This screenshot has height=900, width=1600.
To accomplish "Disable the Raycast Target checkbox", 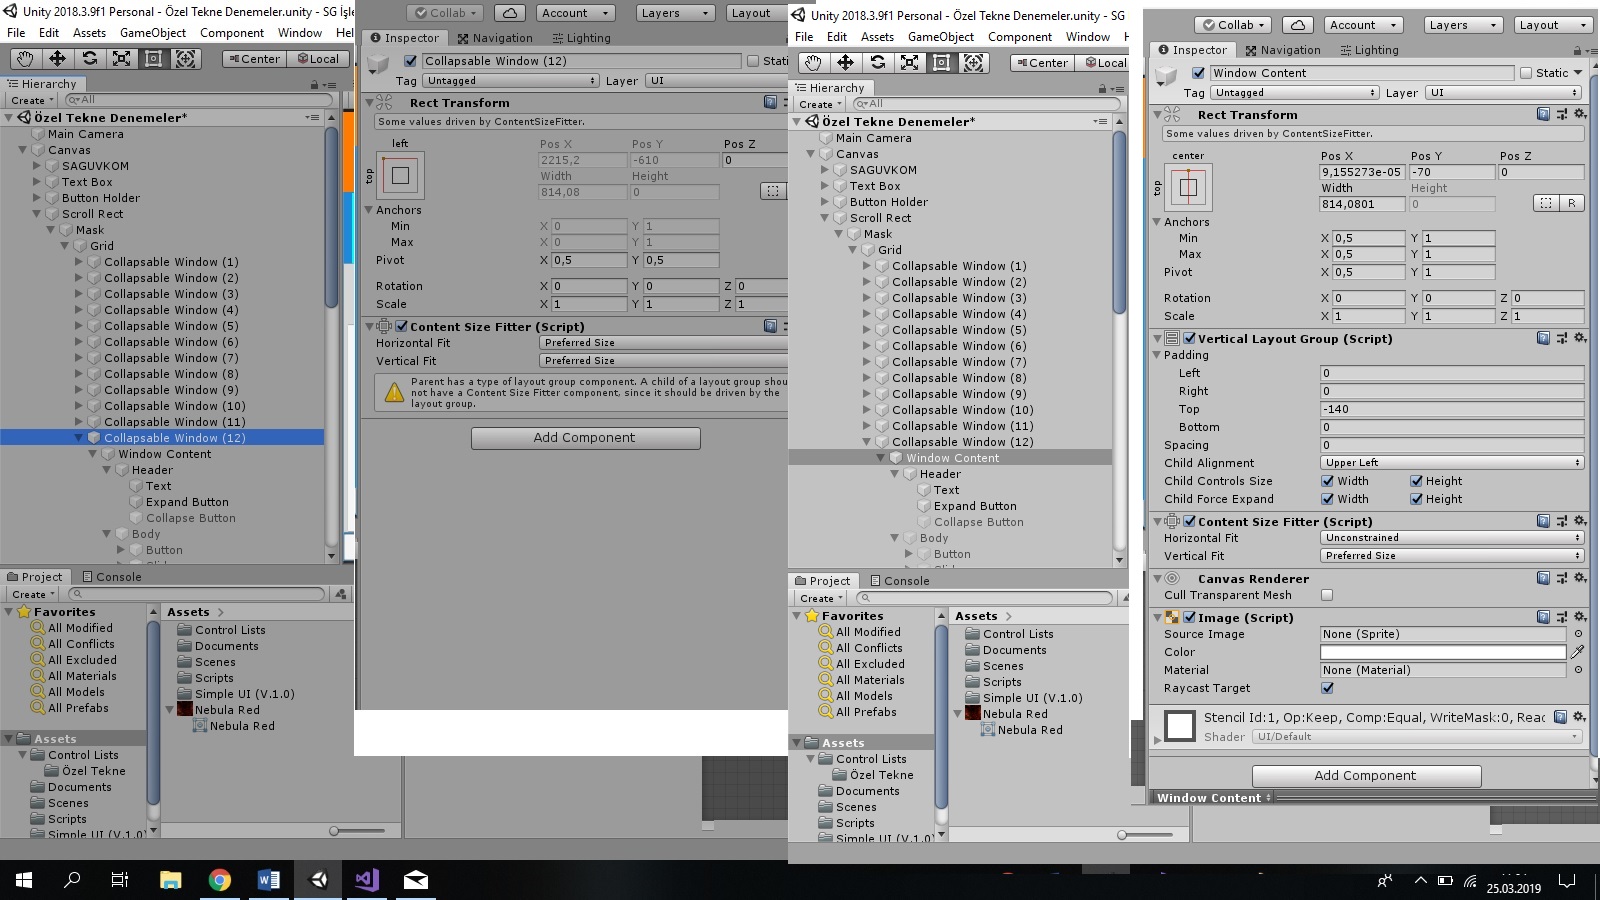I will pos(1327,688).
